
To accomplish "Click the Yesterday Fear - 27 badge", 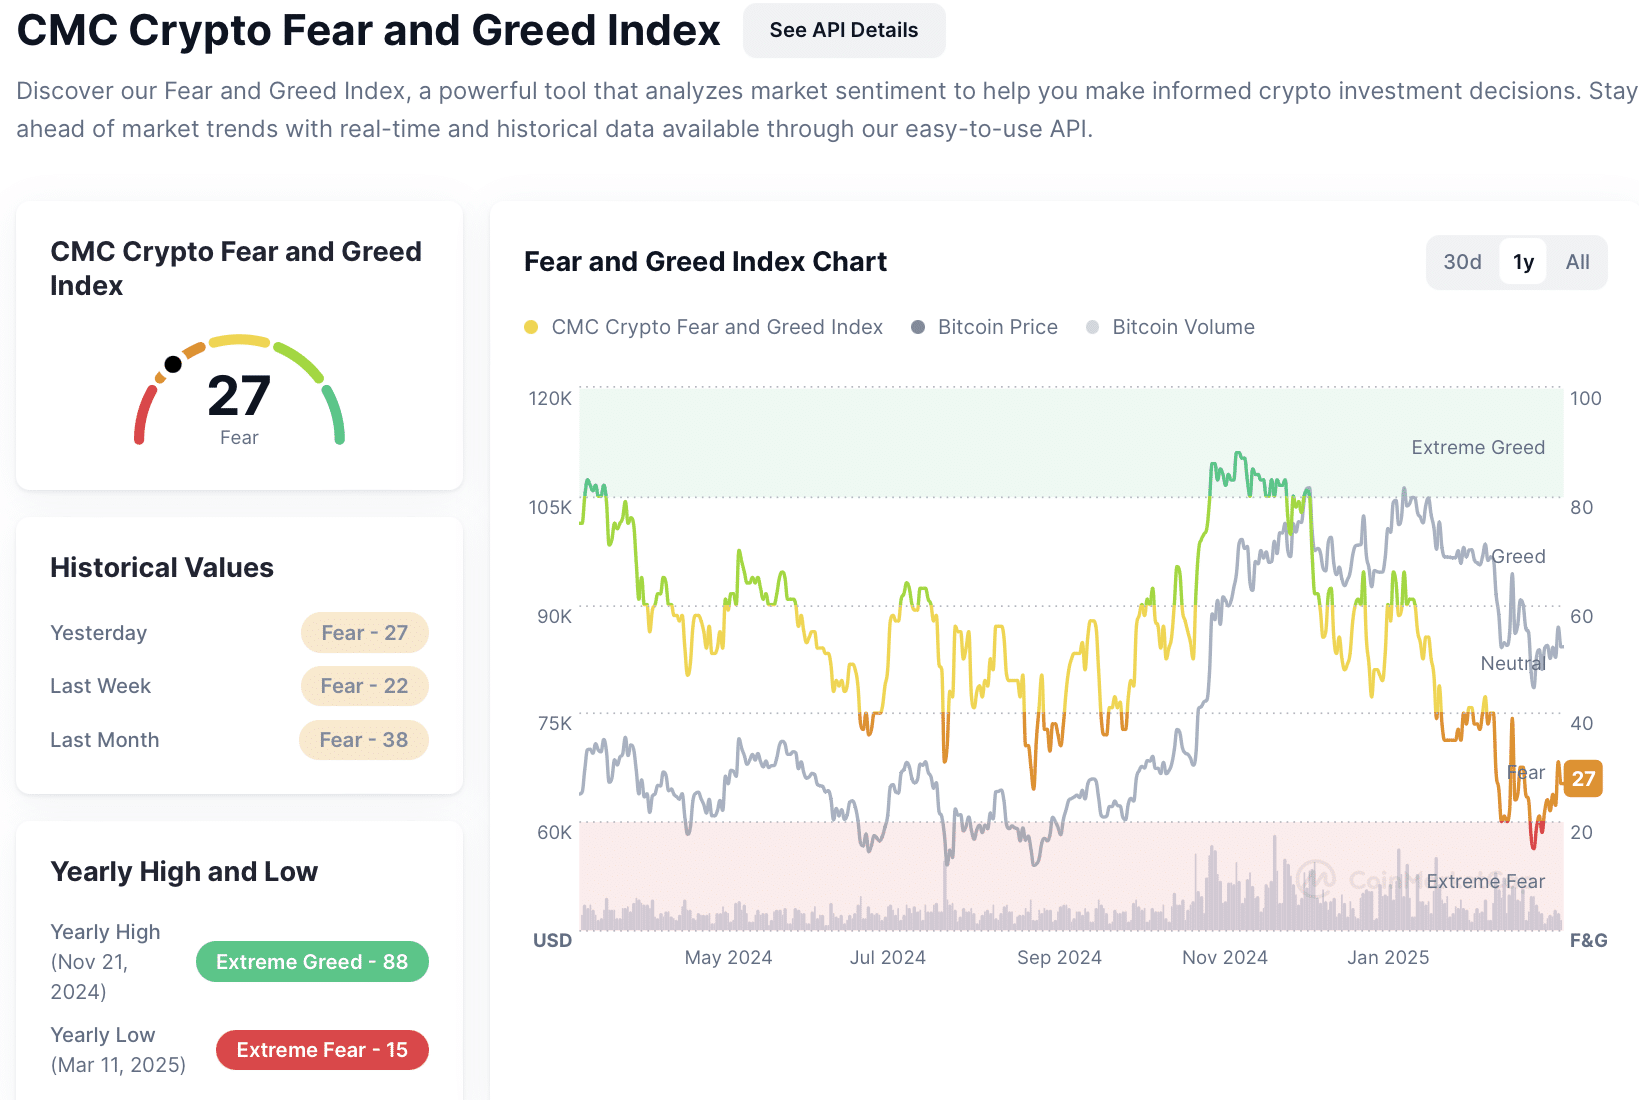I will (x=365, y=633).
